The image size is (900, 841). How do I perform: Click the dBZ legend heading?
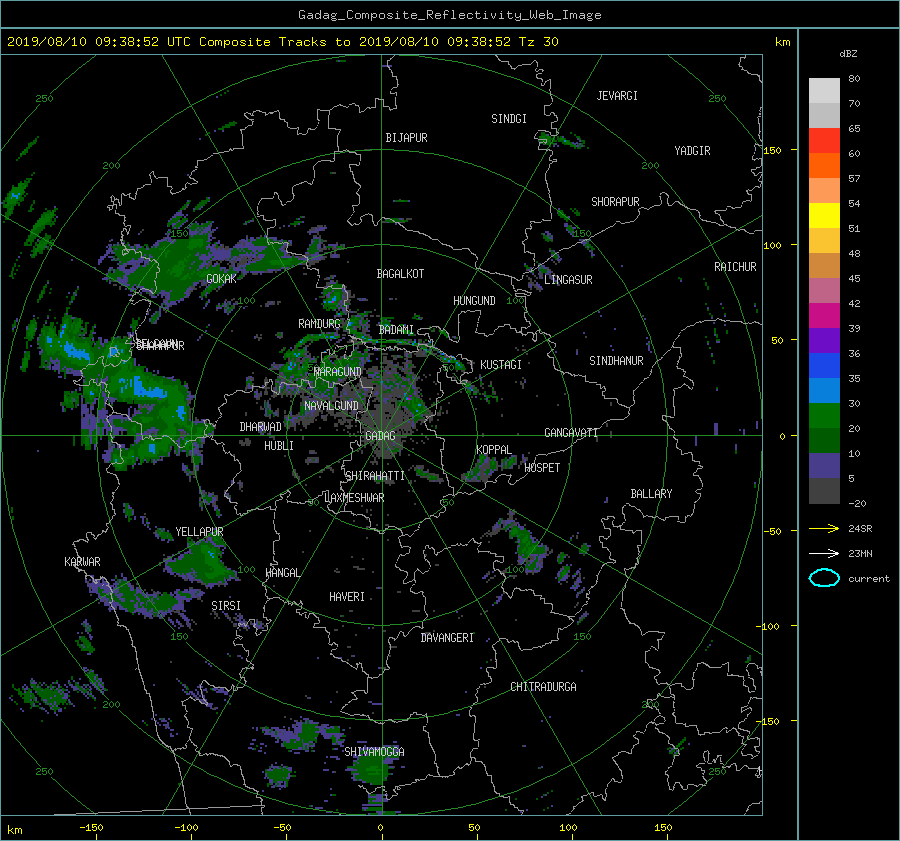tap(848, 54)
